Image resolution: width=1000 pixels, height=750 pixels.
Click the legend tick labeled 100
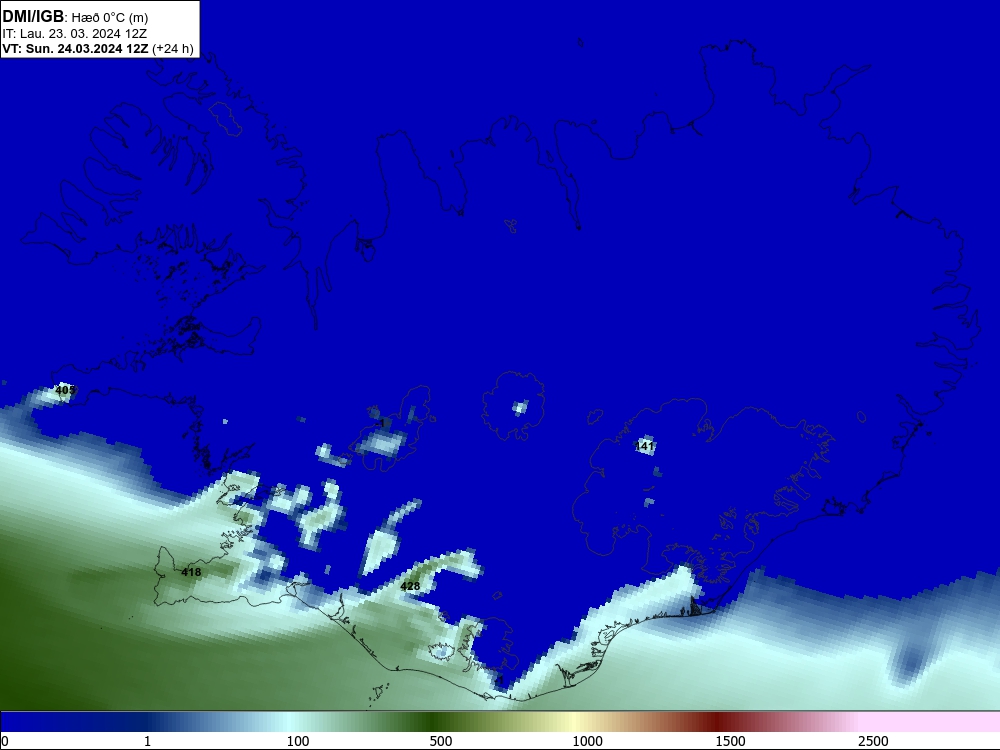298,741
